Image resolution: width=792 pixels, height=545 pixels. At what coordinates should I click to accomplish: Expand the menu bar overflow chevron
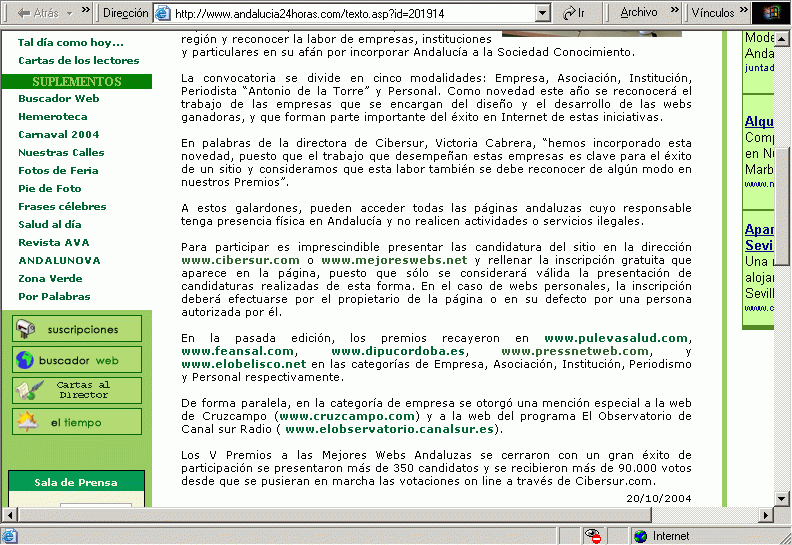[x=675, y=10]
